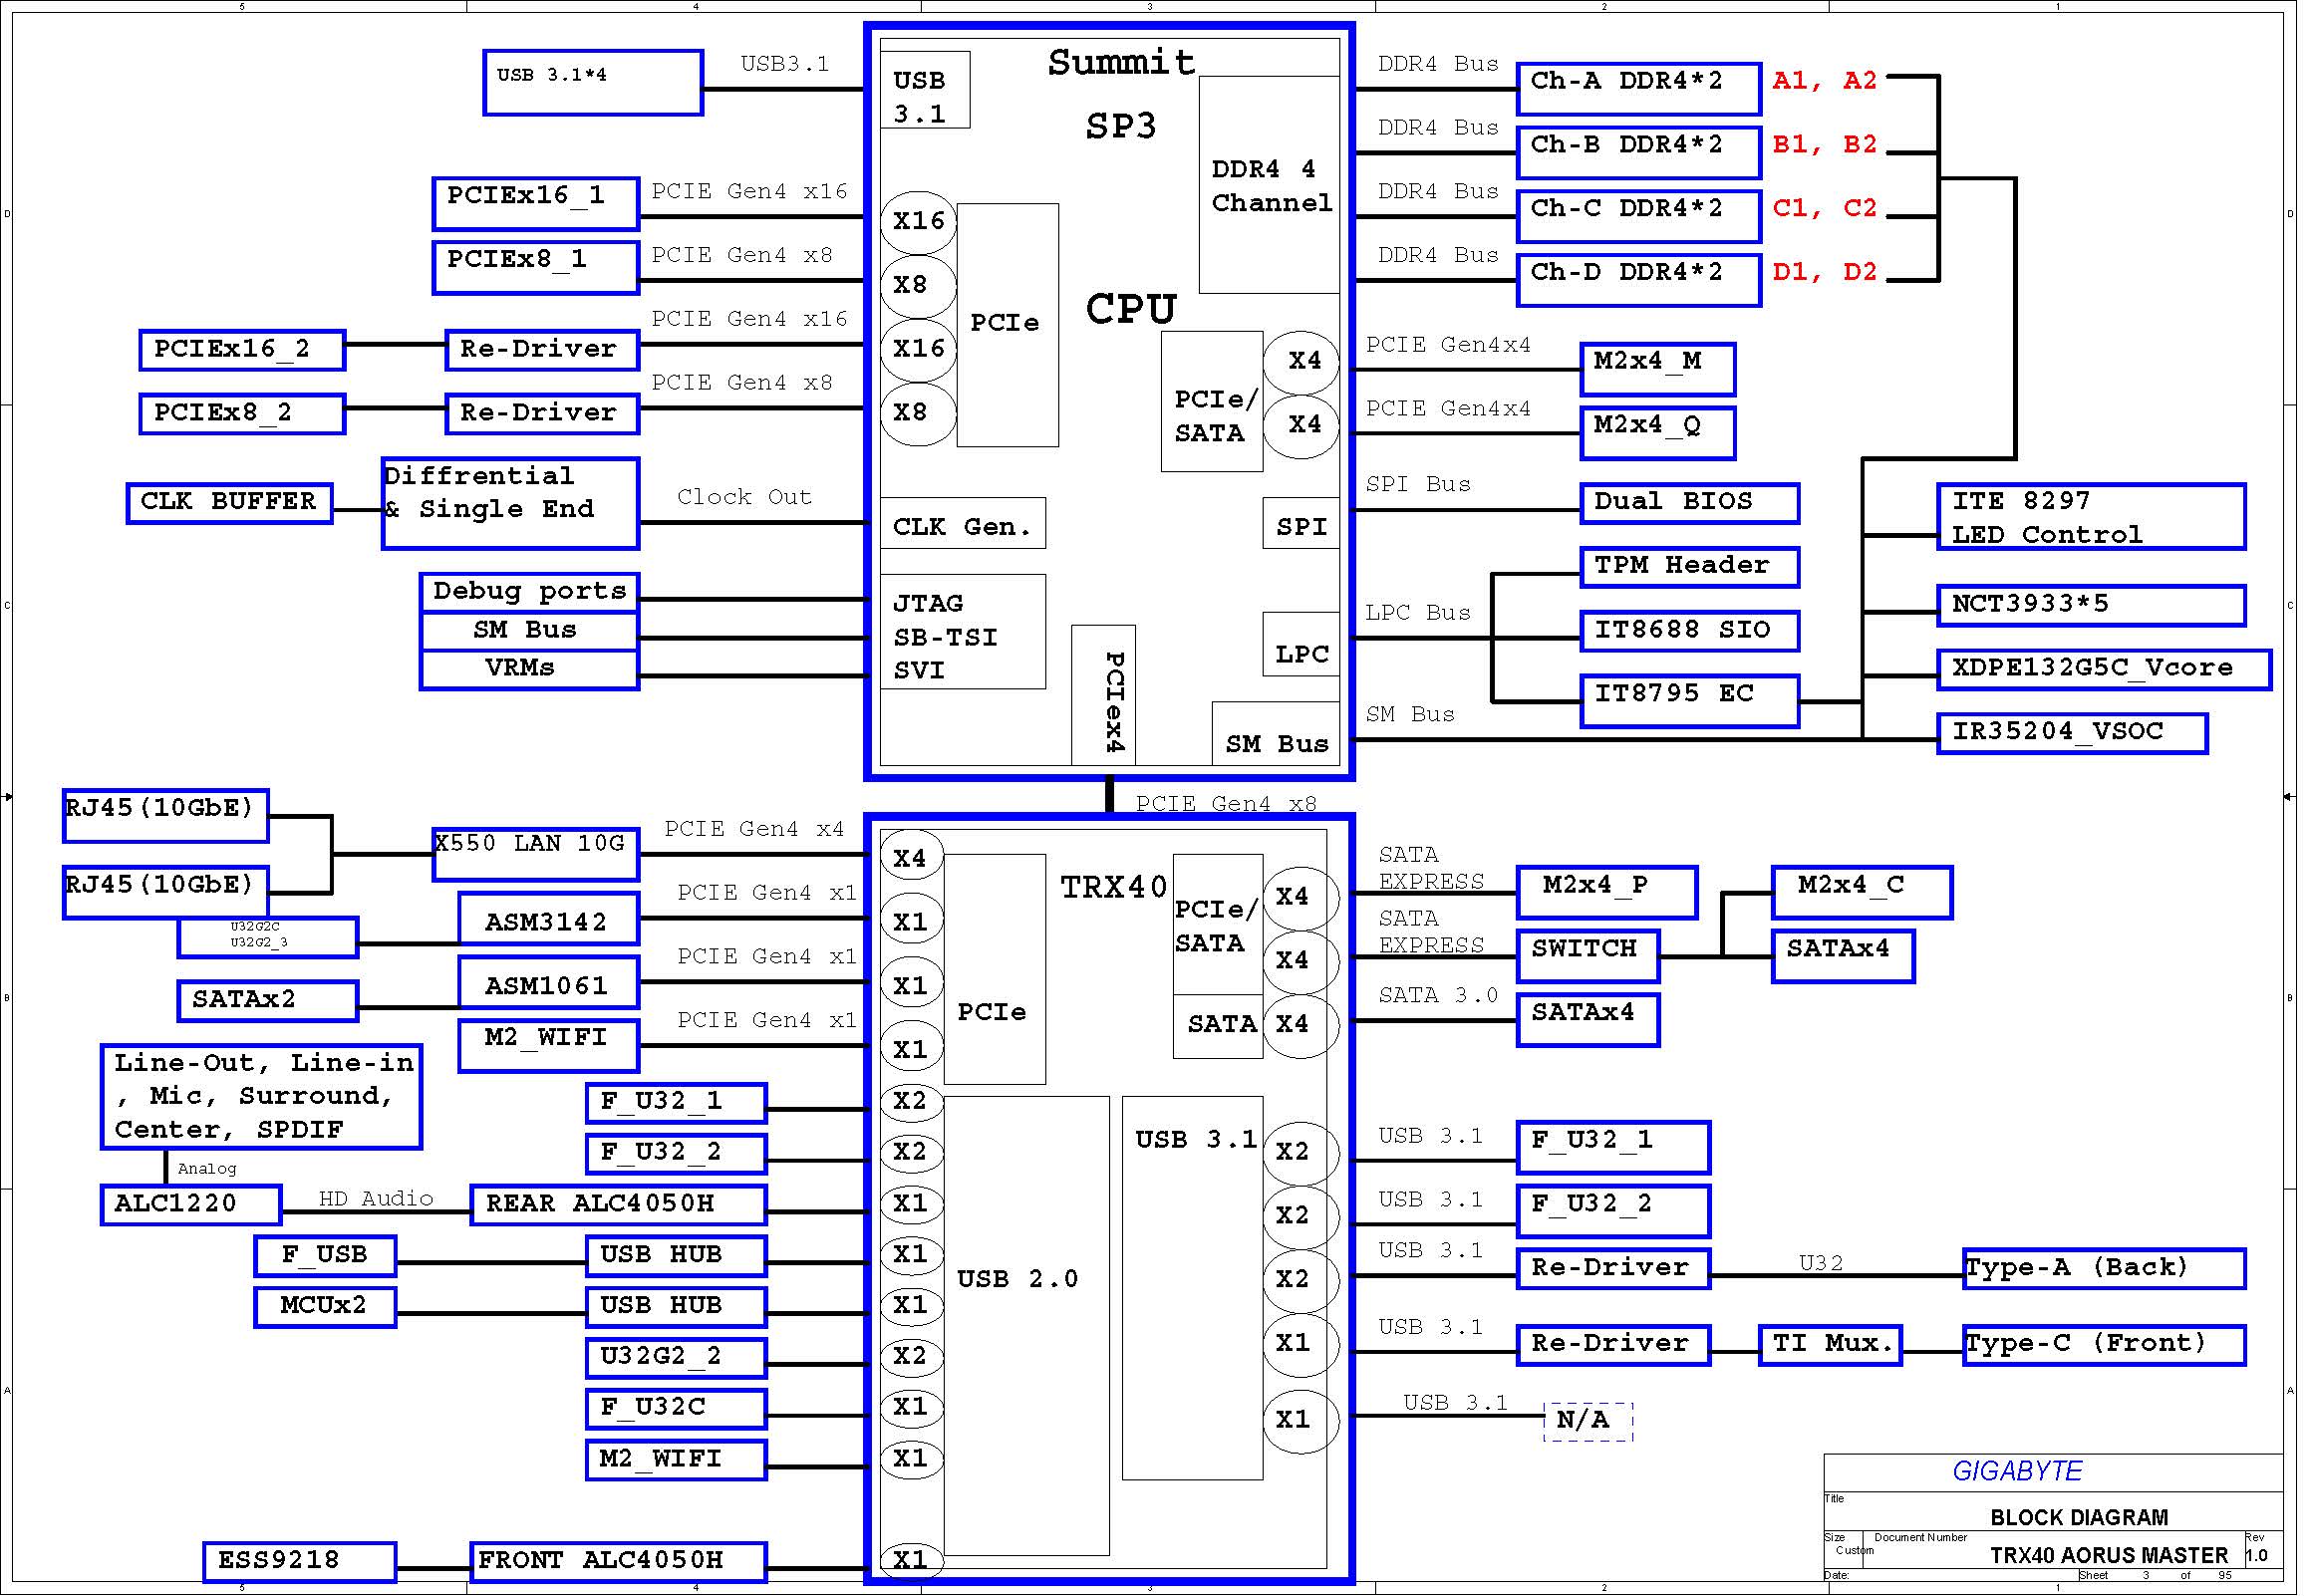Image resolution: width=2309 pixels, height=1596 pixels.
Task: Click the DDR4 4 Channel box
Action: coord(1271,186)
